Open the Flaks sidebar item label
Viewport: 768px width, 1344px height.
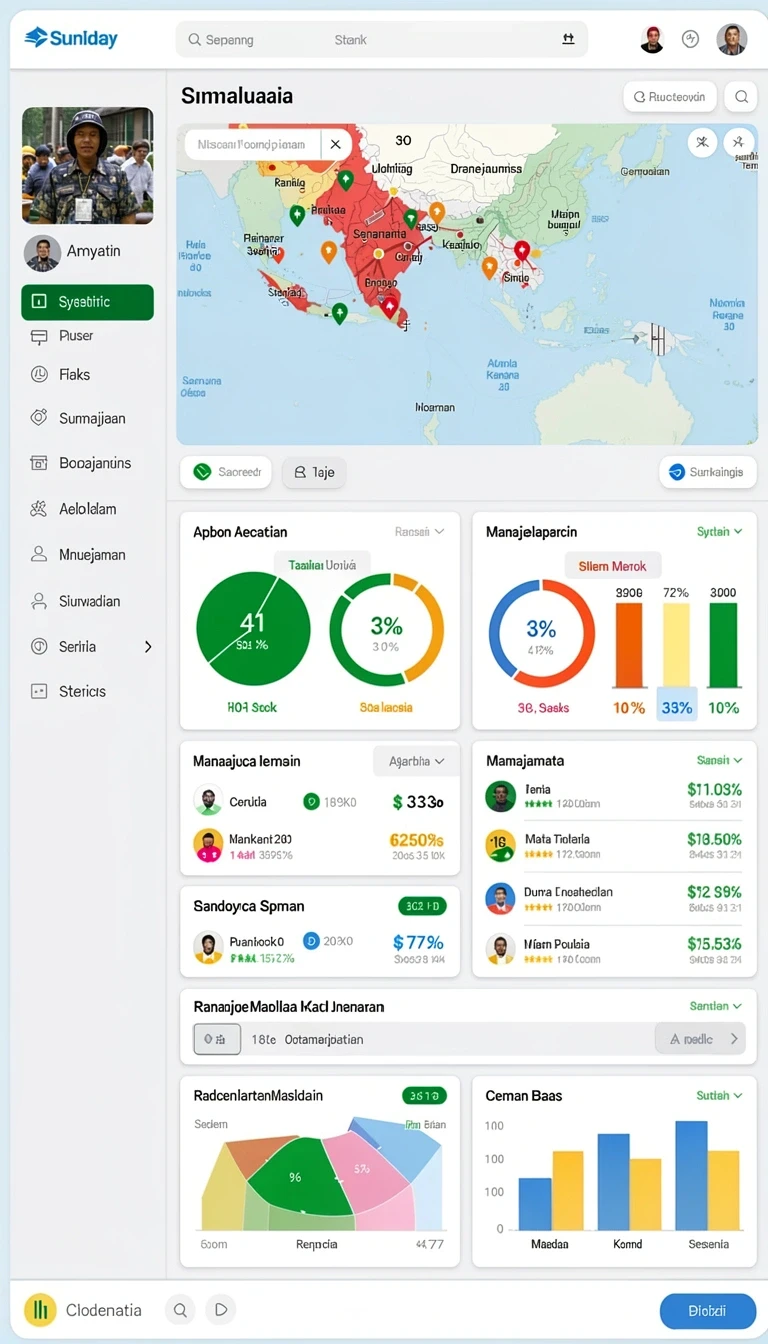(x=75, y=374)
